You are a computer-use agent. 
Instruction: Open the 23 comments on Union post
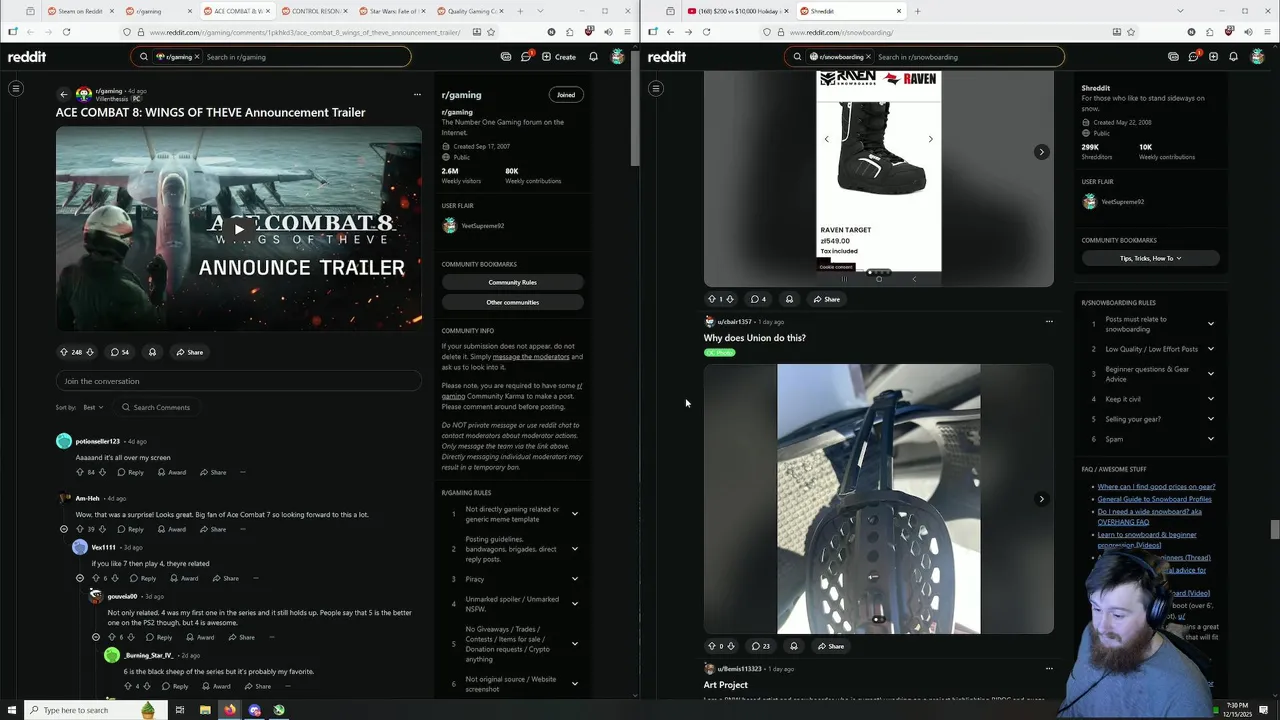tap(760, 646)
